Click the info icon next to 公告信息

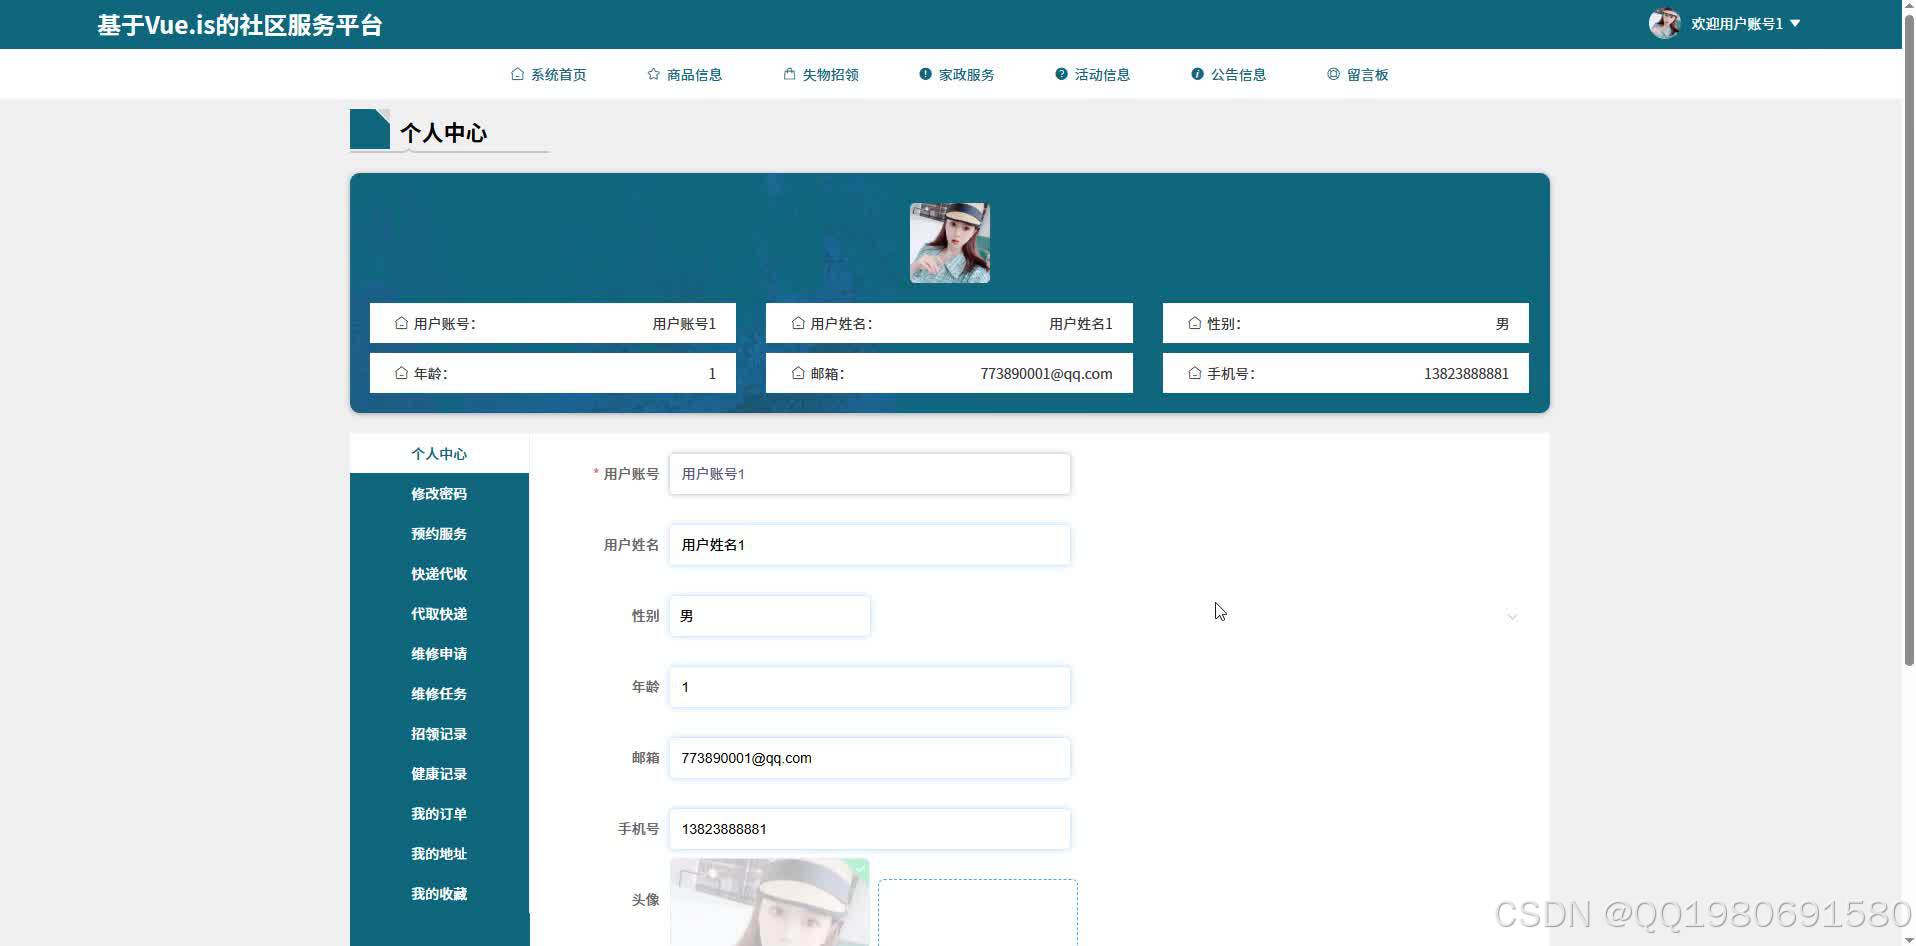pos(1197,73)
